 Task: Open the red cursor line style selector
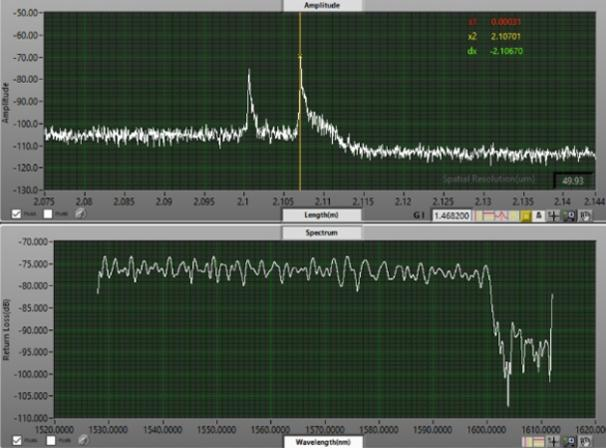[496, 215]
